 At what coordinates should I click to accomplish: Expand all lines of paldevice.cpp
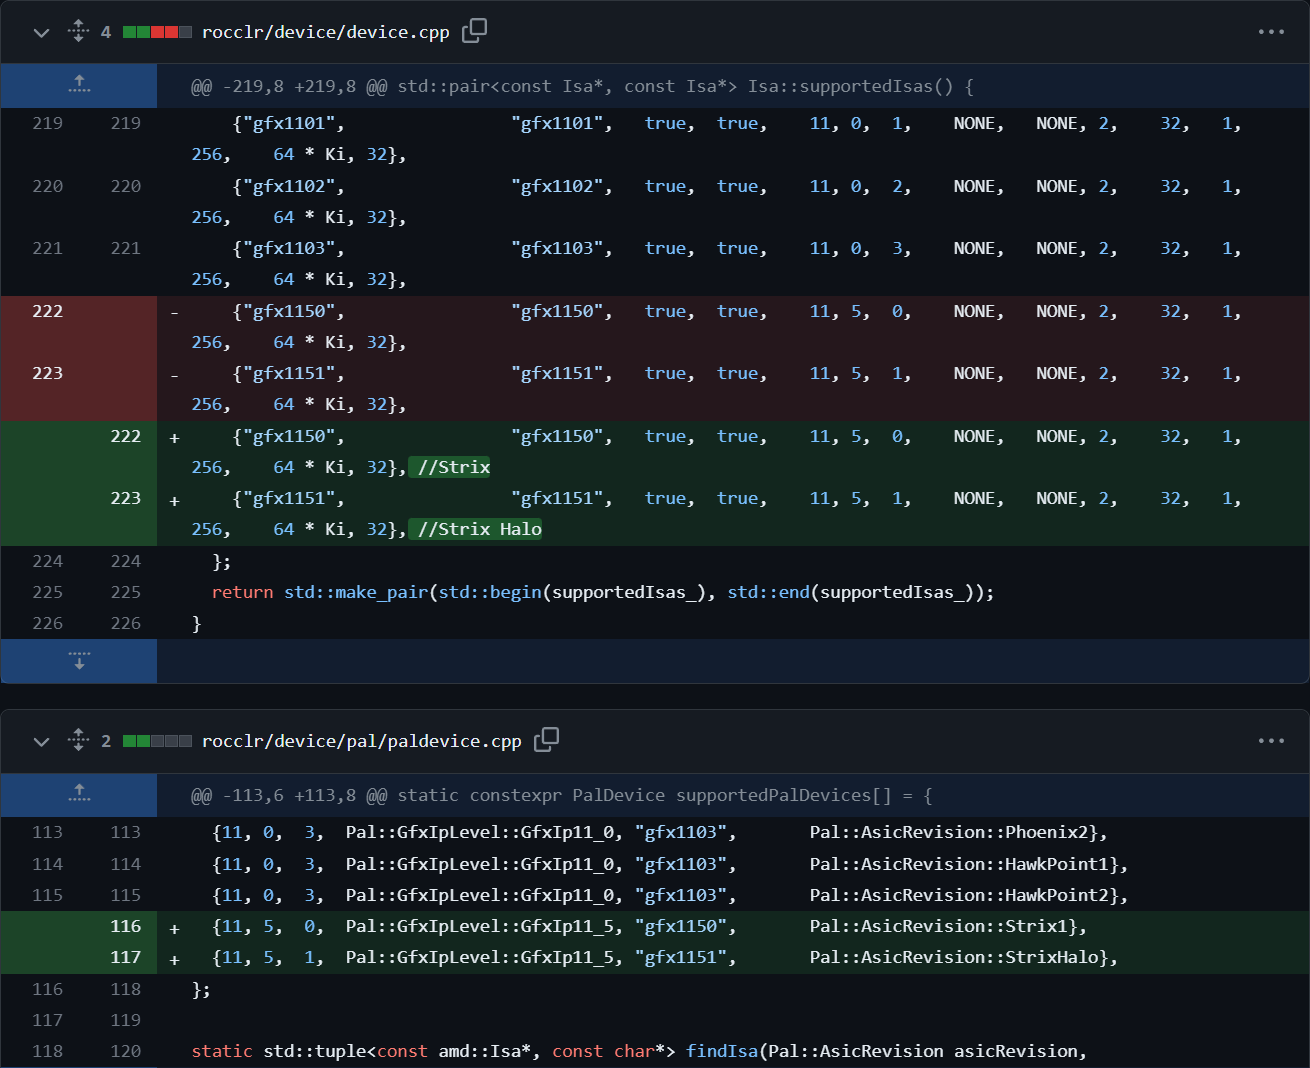[x=78, y=741]
